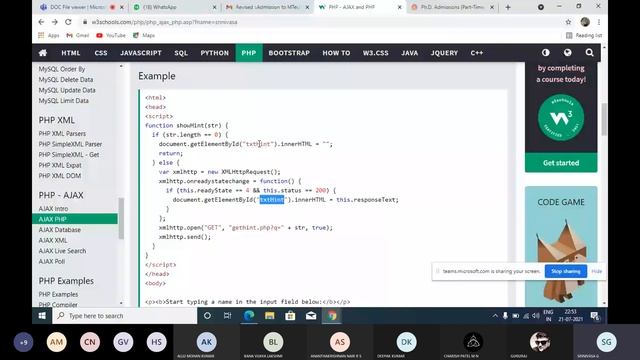640x360 pixels.
Task: Open the Reading list
Action: 584,36
